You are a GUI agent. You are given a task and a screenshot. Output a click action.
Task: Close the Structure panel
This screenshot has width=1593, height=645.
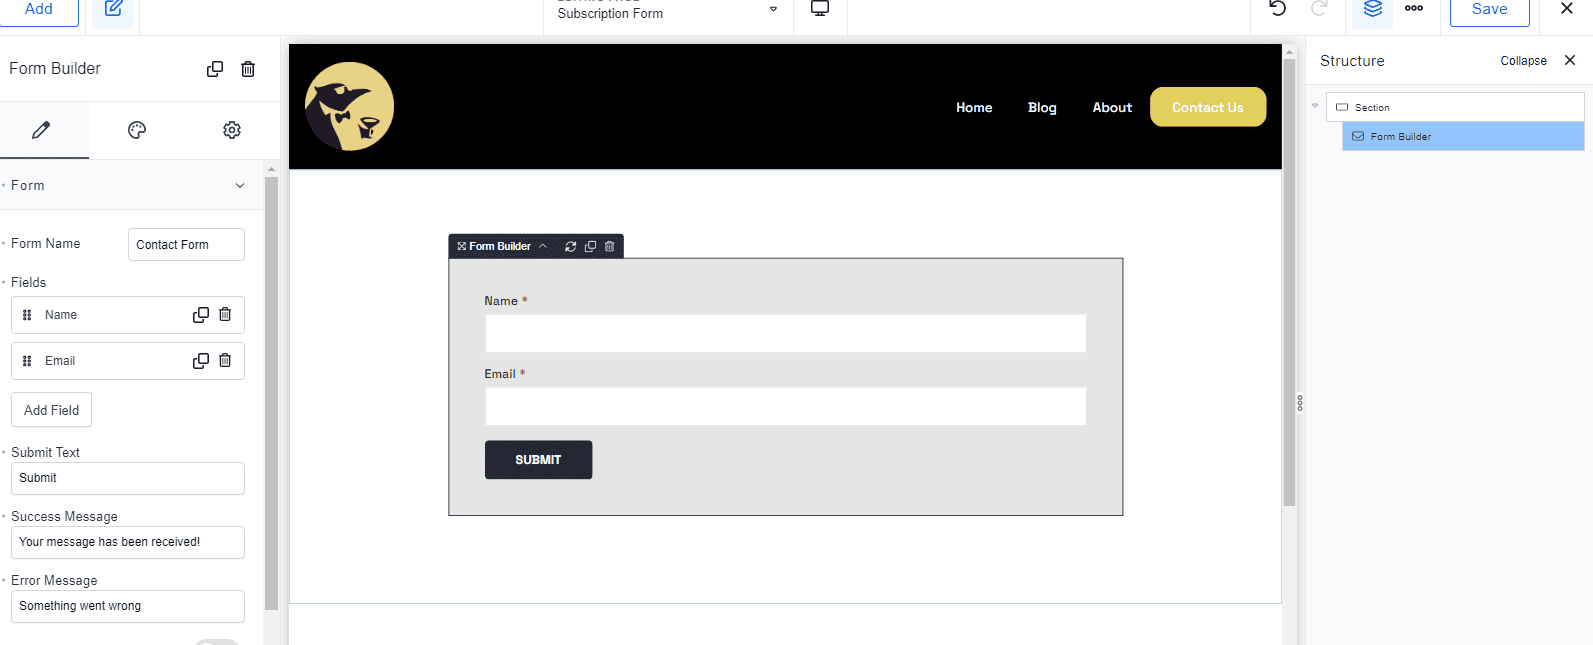[x=1570, y=60]
